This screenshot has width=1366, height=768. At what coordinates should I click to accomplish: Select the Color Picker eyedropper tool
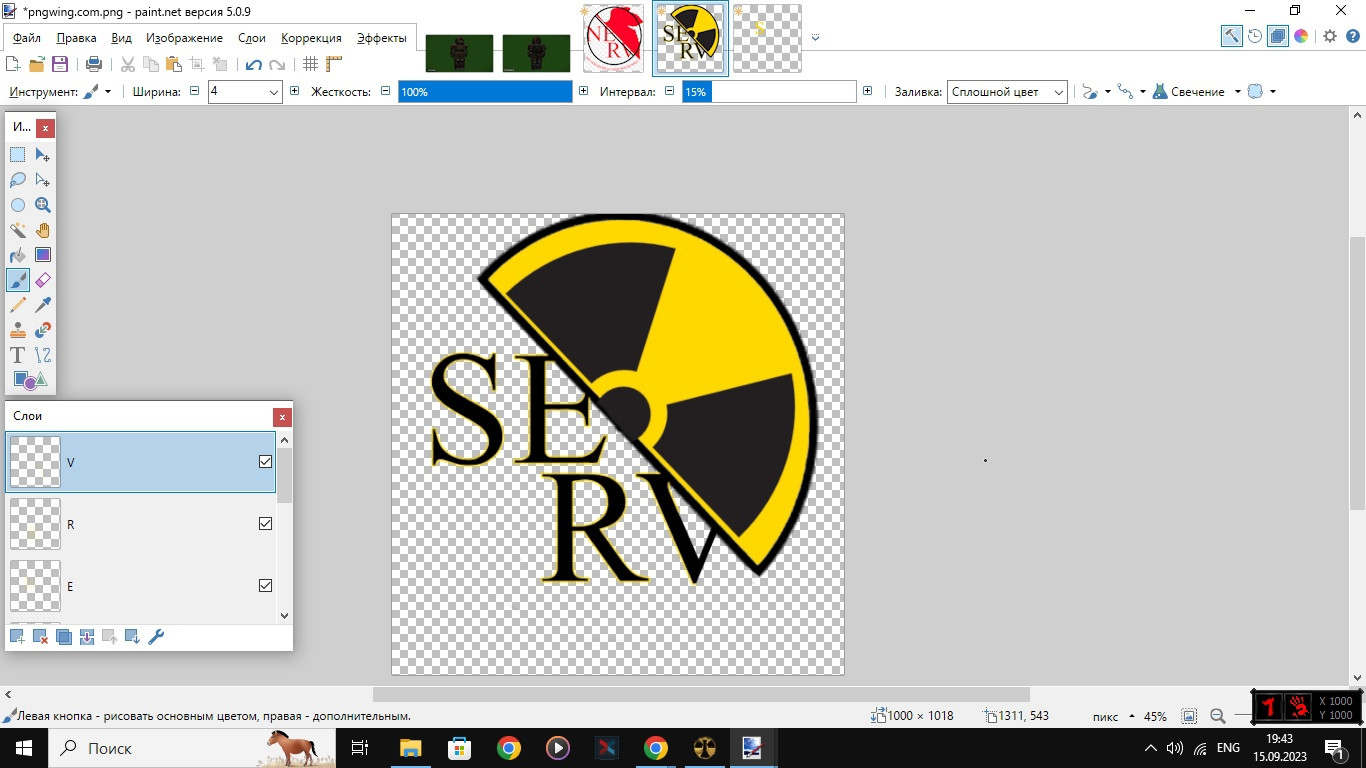point(43,305)
